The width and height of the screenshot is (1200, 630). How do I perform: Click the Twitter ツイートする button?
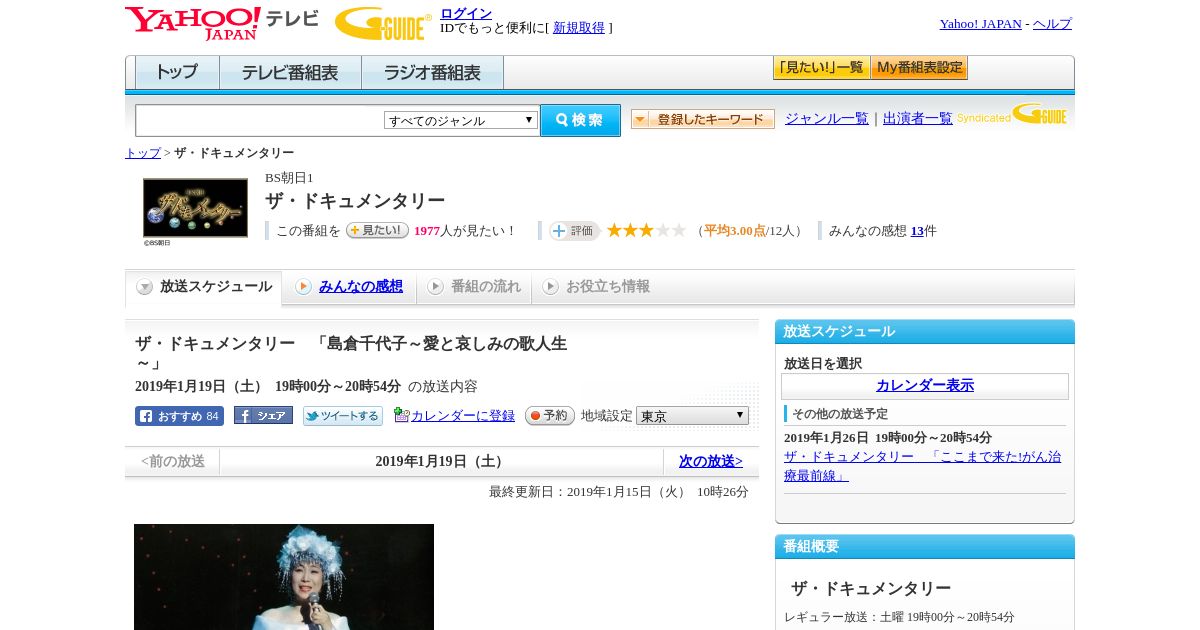tap(343, 416)
